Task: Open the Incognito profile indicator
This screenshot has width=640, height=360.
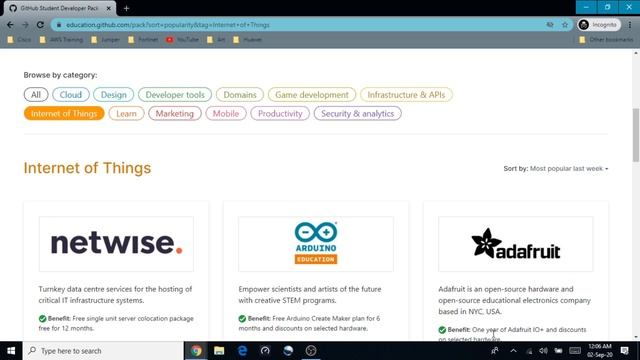Action: pos(598,25)
